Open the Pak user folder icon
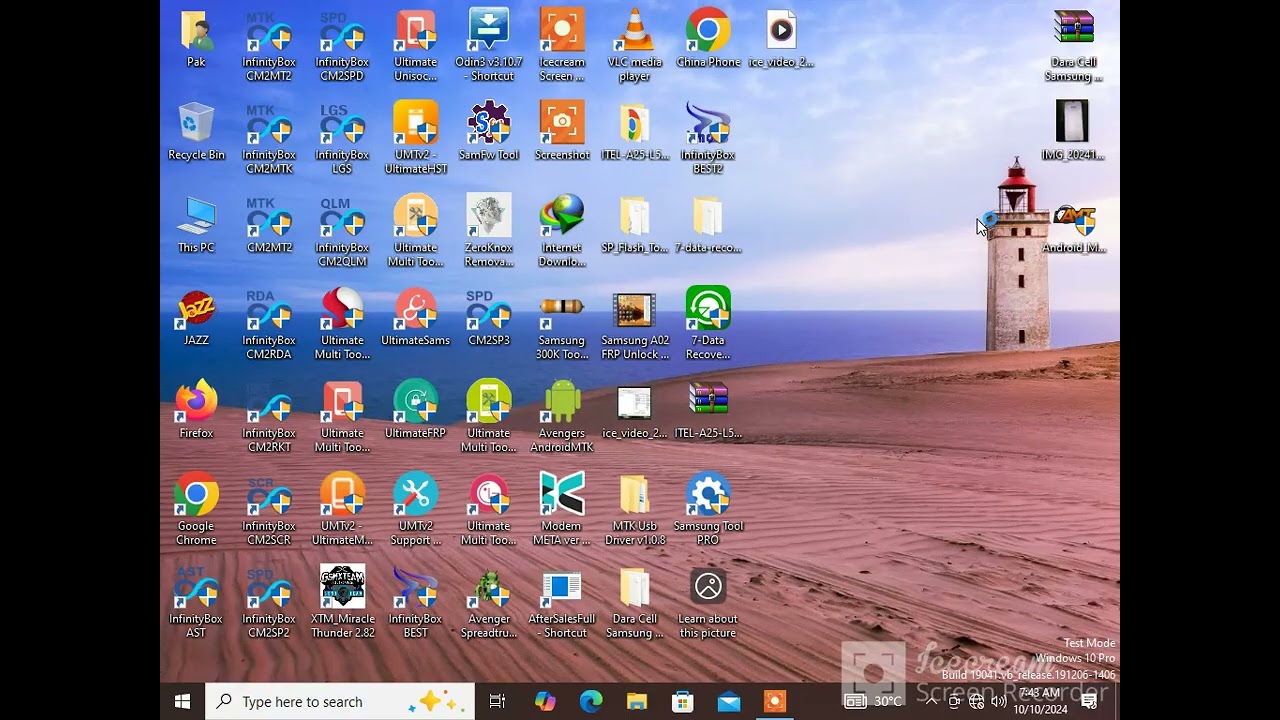This screenshot has height=720, width=1280. pyautogui.click(x=196, y=31)
